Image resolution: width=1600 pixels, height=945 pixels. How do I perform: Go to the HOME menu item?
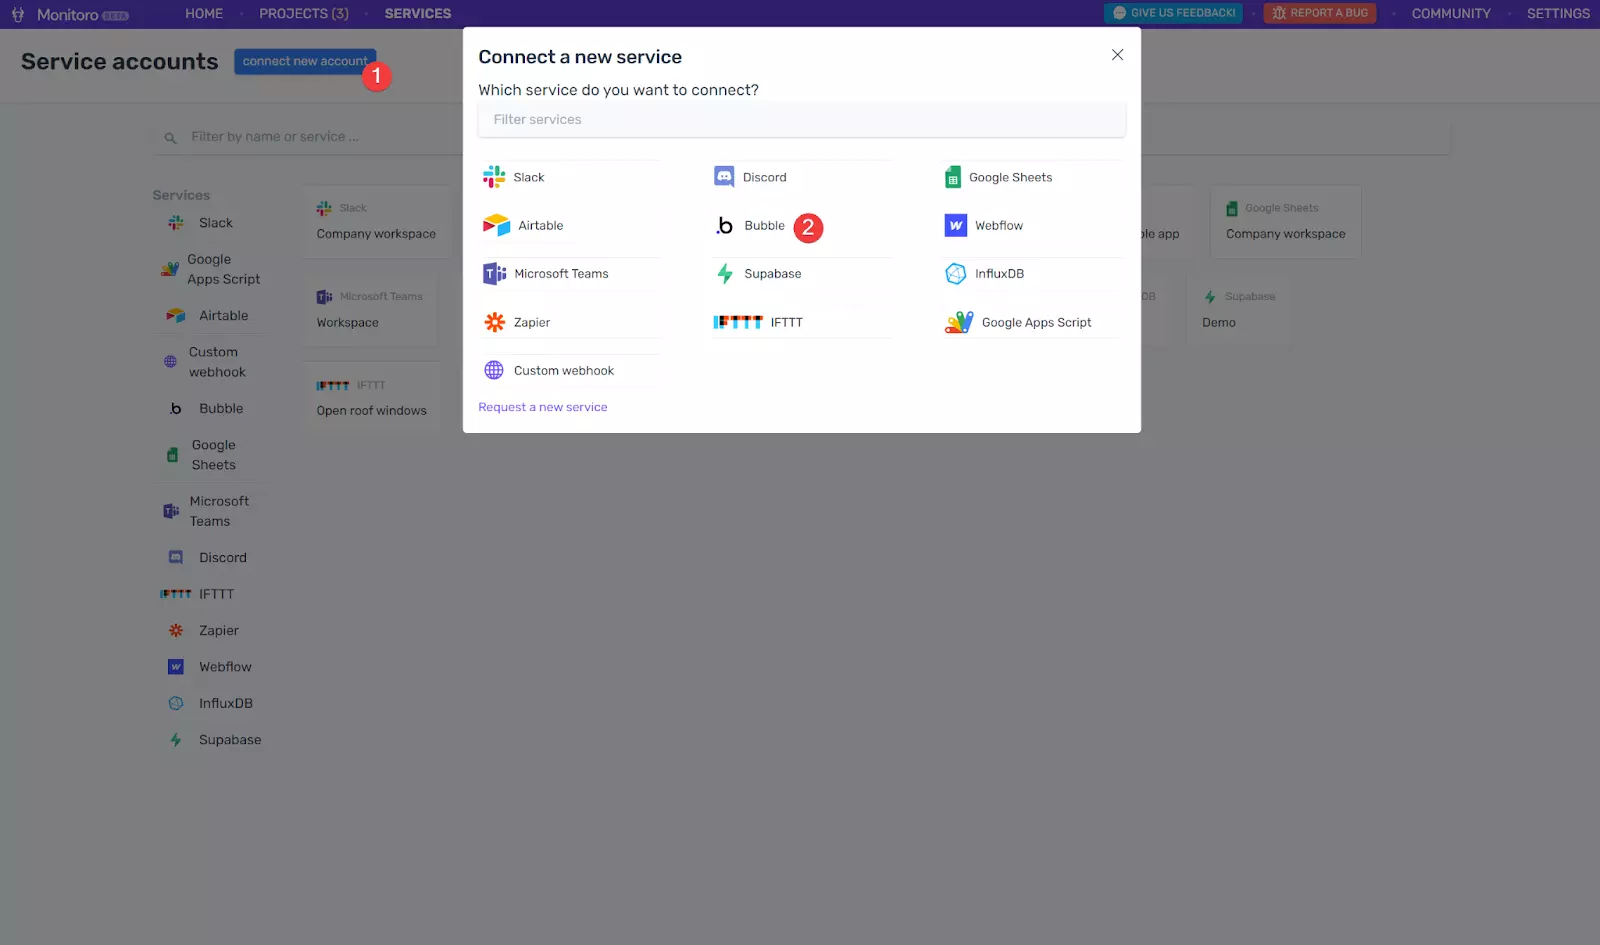pos(204,14)
